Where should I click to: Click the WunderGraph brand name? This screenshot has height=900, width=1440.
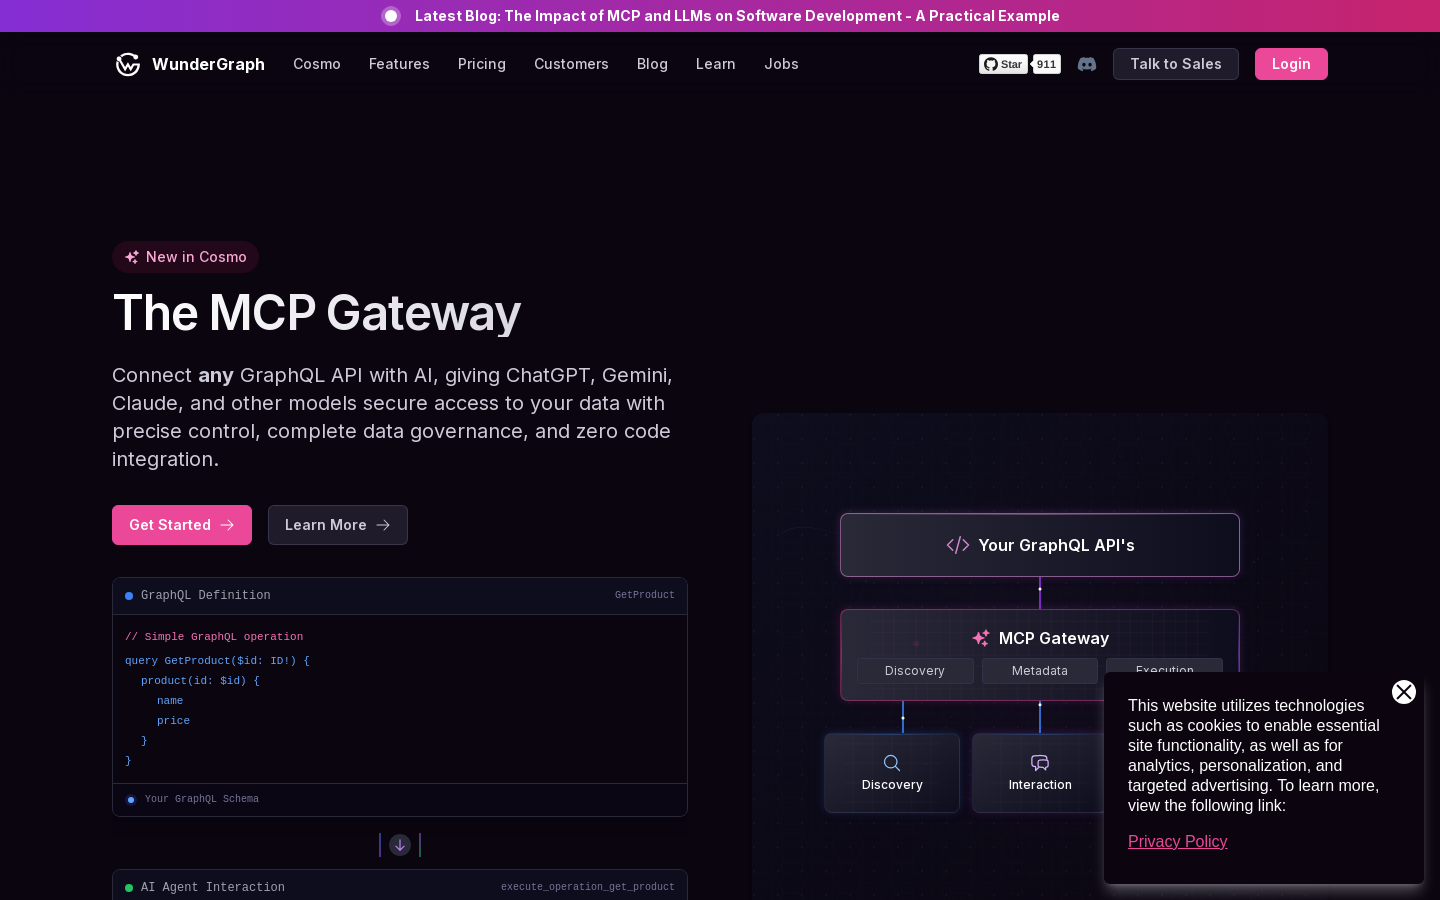click(208, 64)
